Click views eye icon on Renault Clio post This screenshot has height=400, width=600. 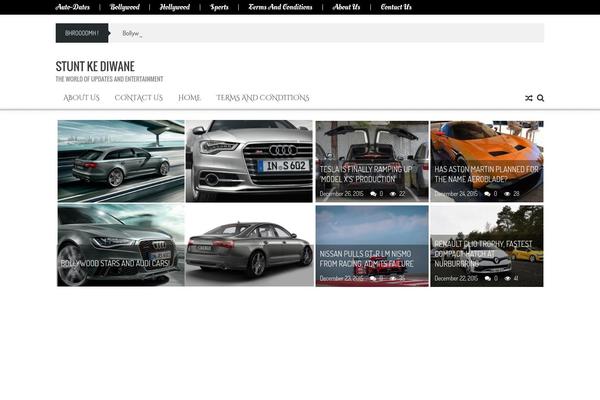click(x=507, y=278)
